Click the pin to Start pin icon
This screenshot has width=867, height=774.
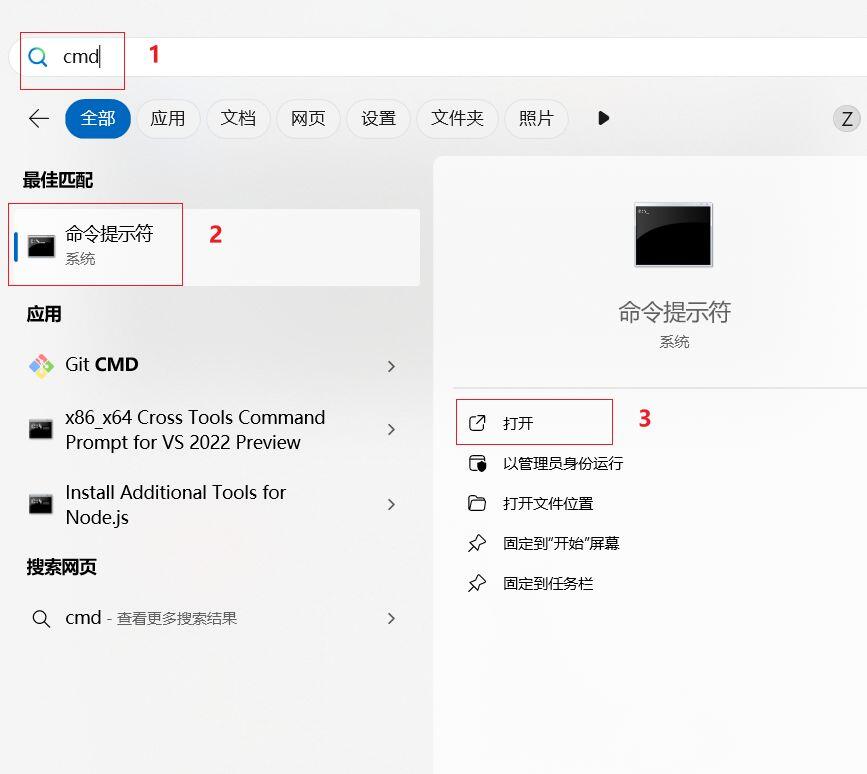pyautogui.click(x=477, y=543)
